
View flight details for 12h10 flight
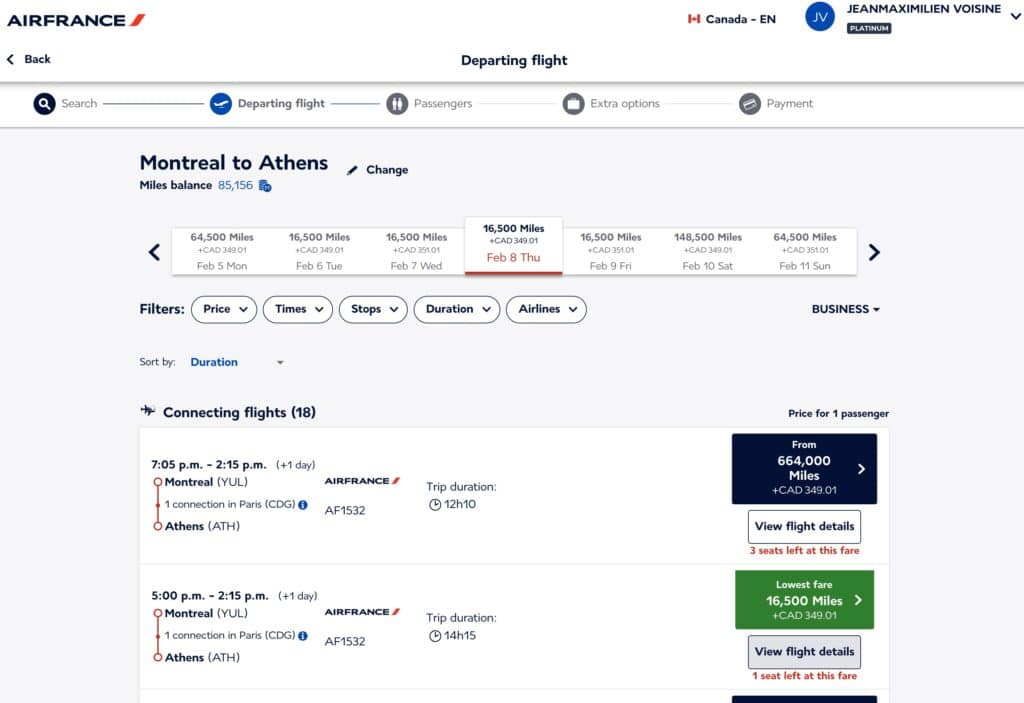(804, 527)
